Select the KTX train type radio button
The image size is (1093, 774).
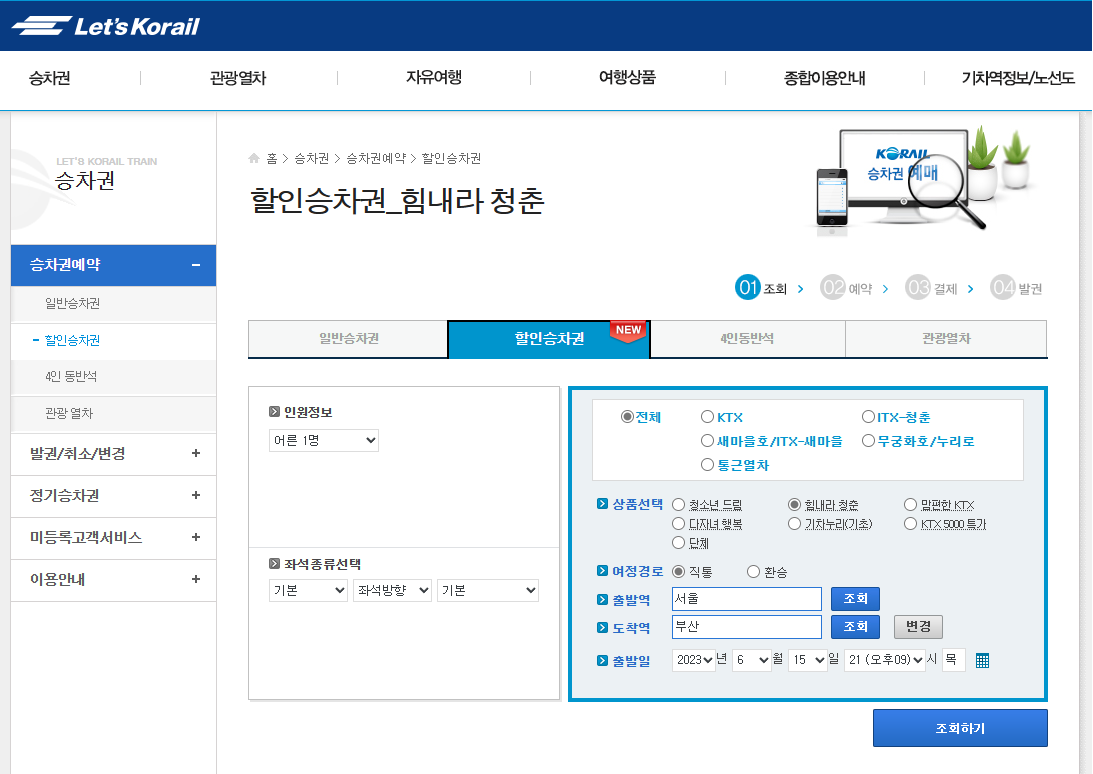708,416
